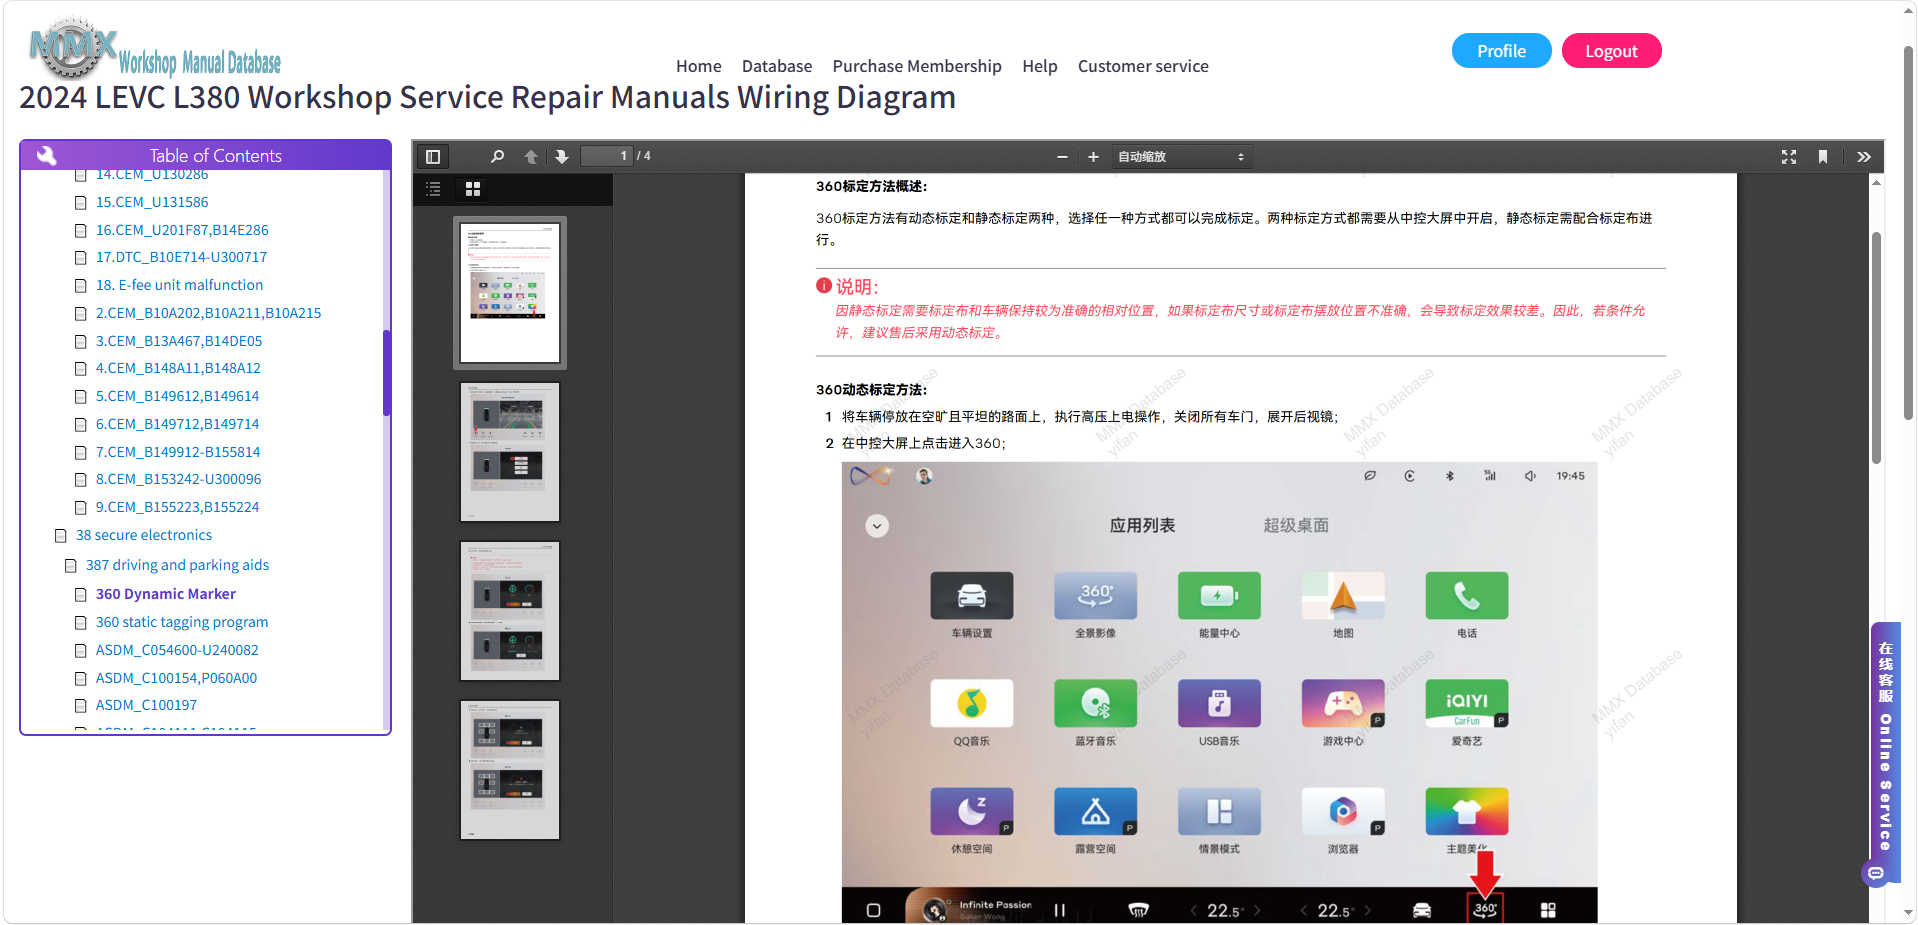
Task: Zoom out with the minus button
Action: [1062, 157]
